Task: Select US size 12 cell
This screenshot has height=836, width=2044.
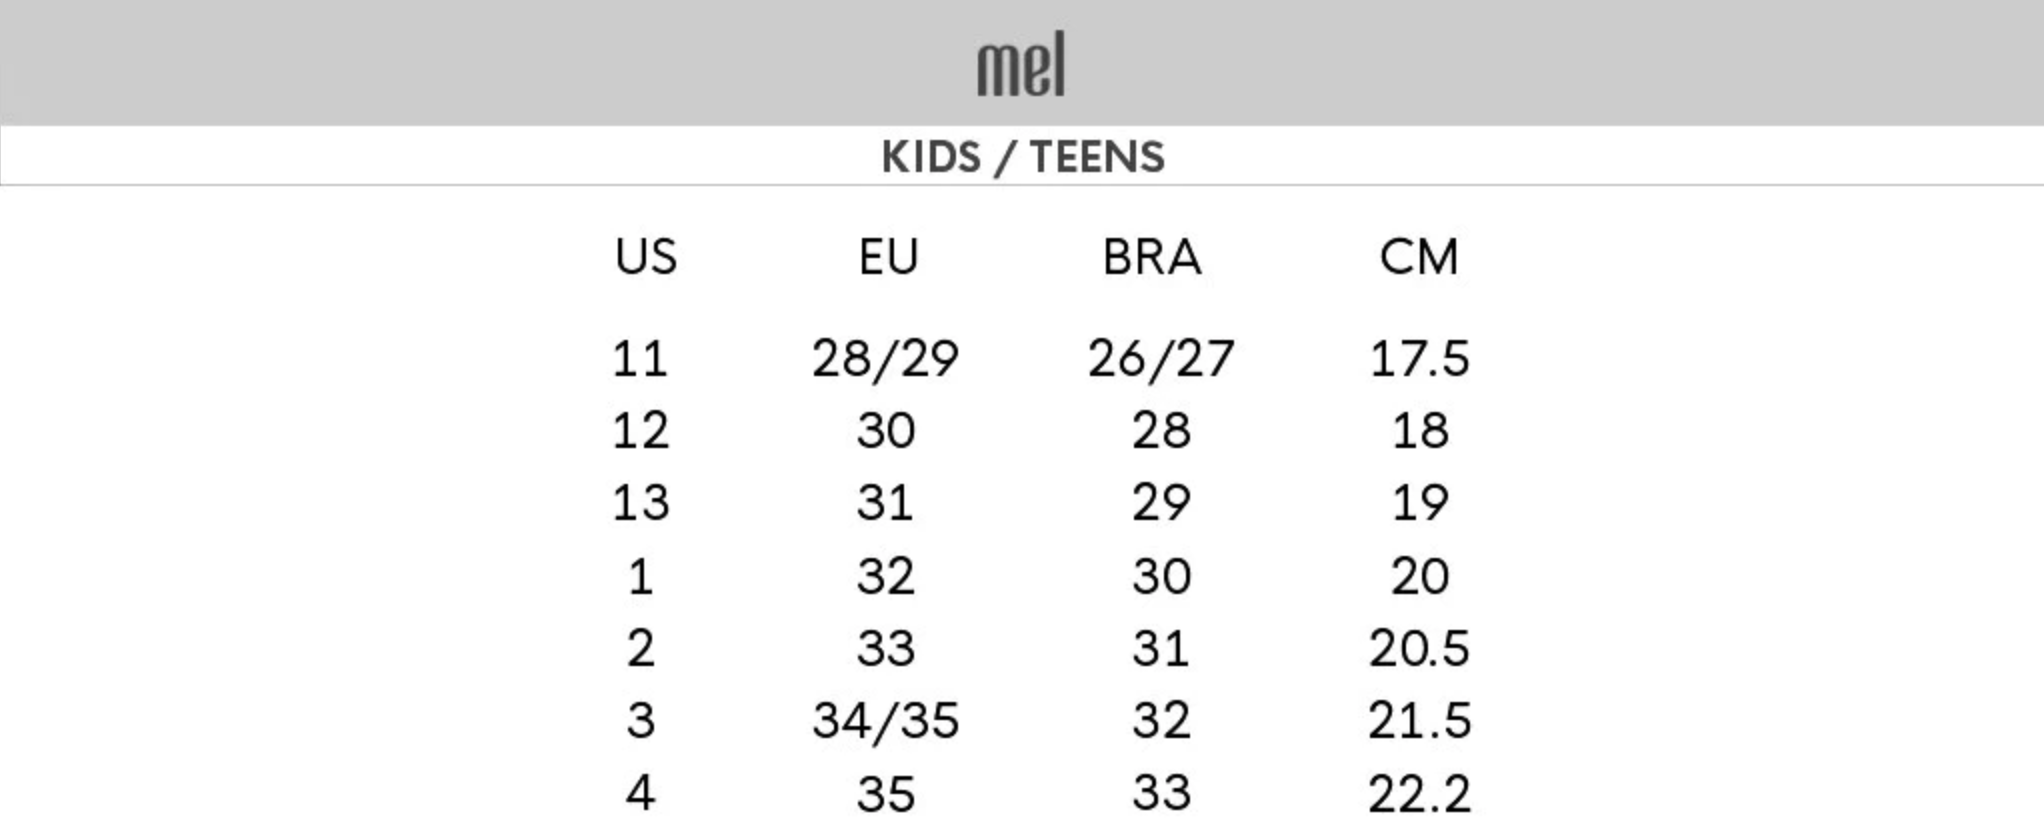Action: pyautogui.click(x=640, y=430)
